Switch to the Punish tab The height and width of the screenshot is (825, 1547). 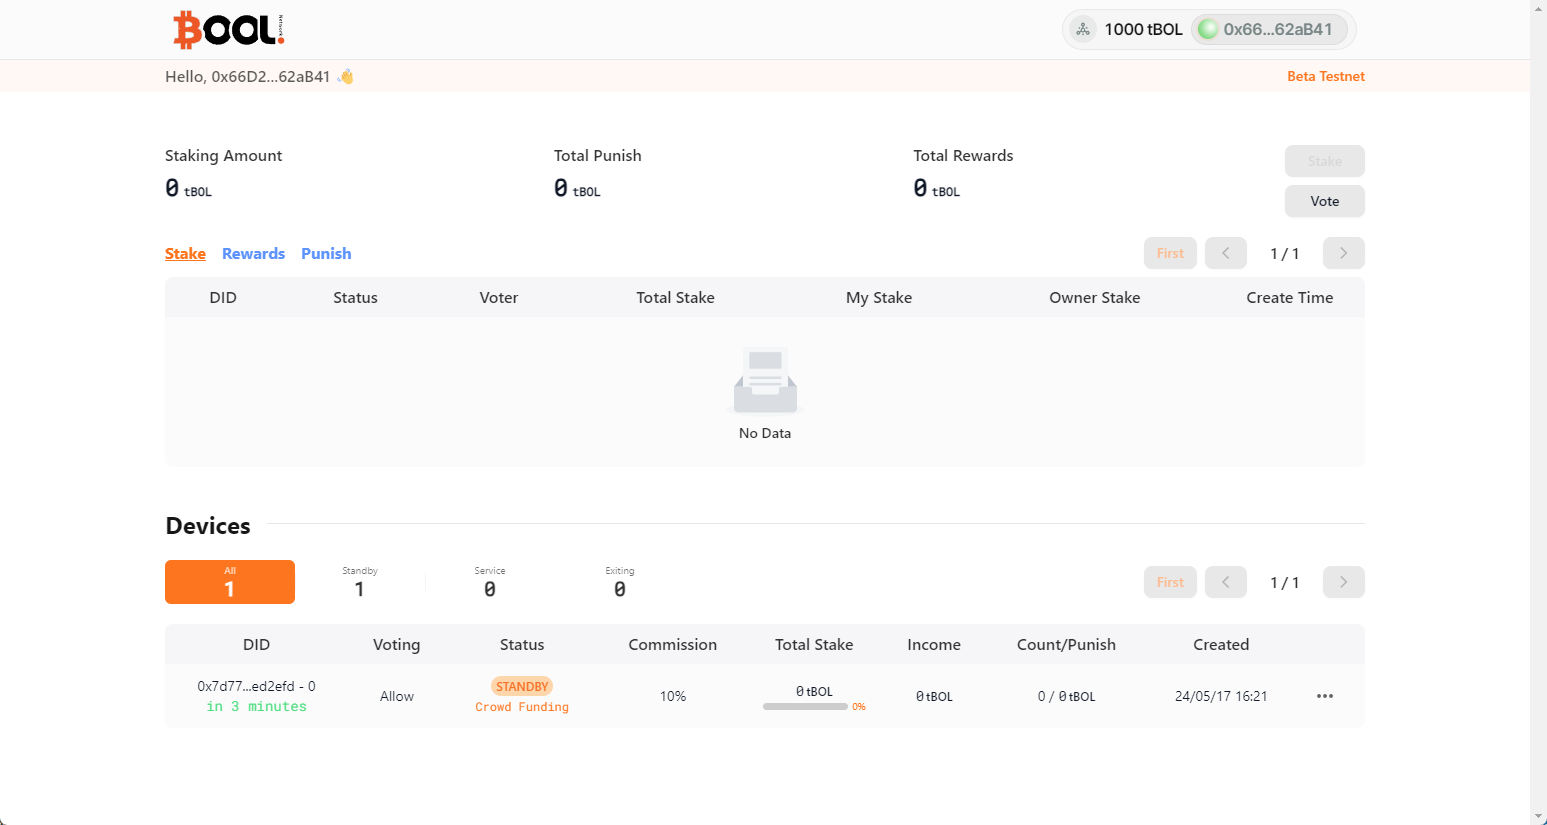(x=326, y=254)
